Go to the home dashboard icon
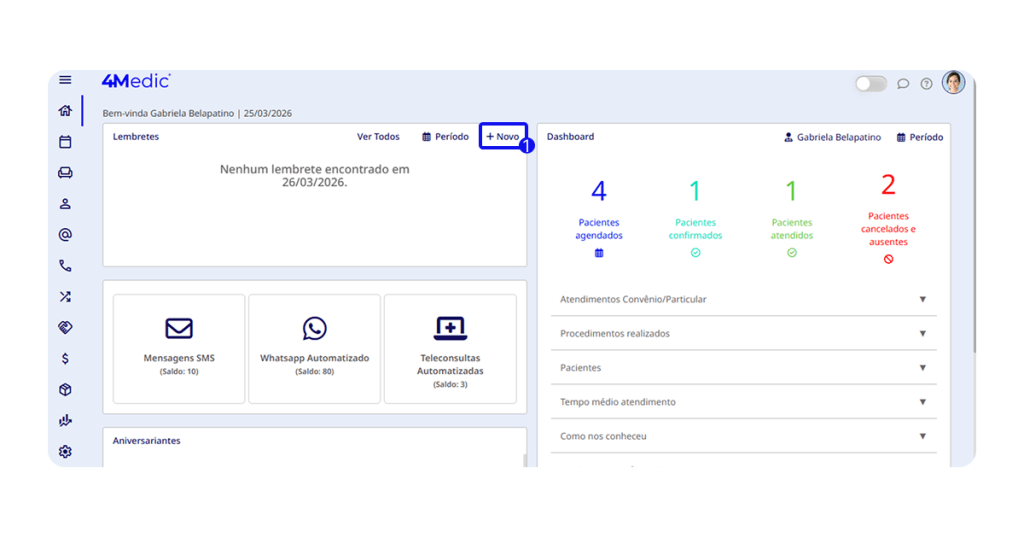The width and height of the screenshot is (1024, 538). click(x=65, y=111)
